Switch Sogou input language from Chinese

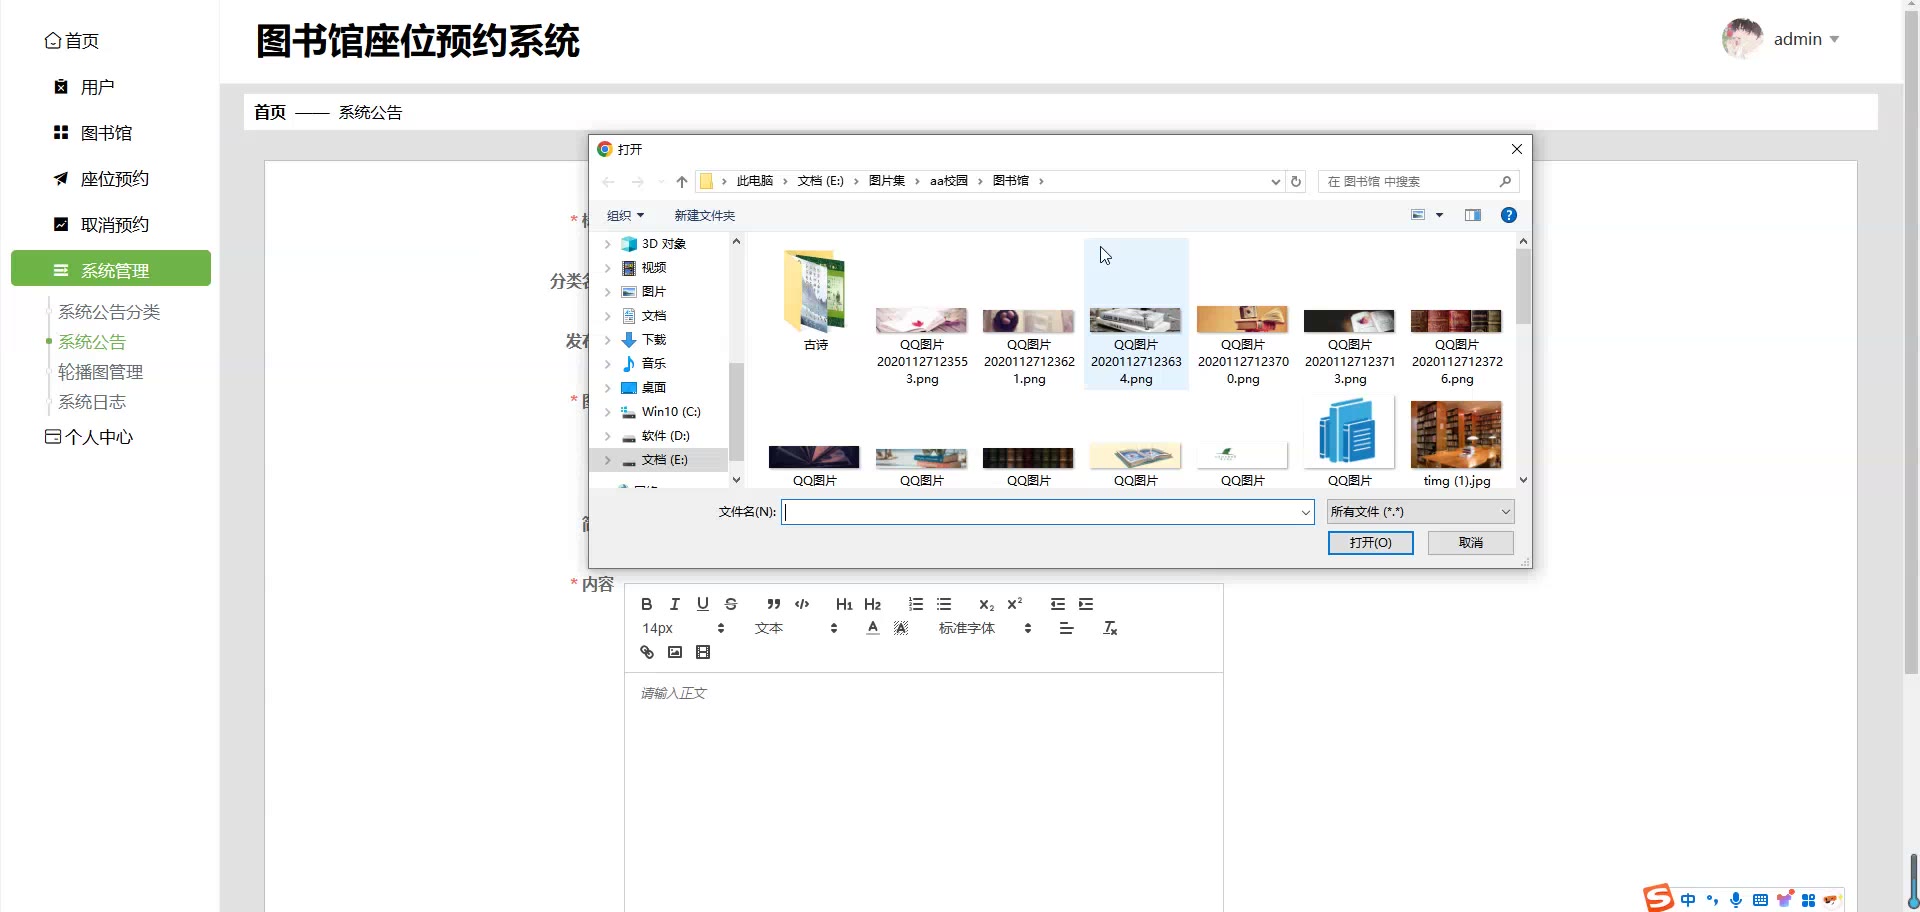point(1688,899)
